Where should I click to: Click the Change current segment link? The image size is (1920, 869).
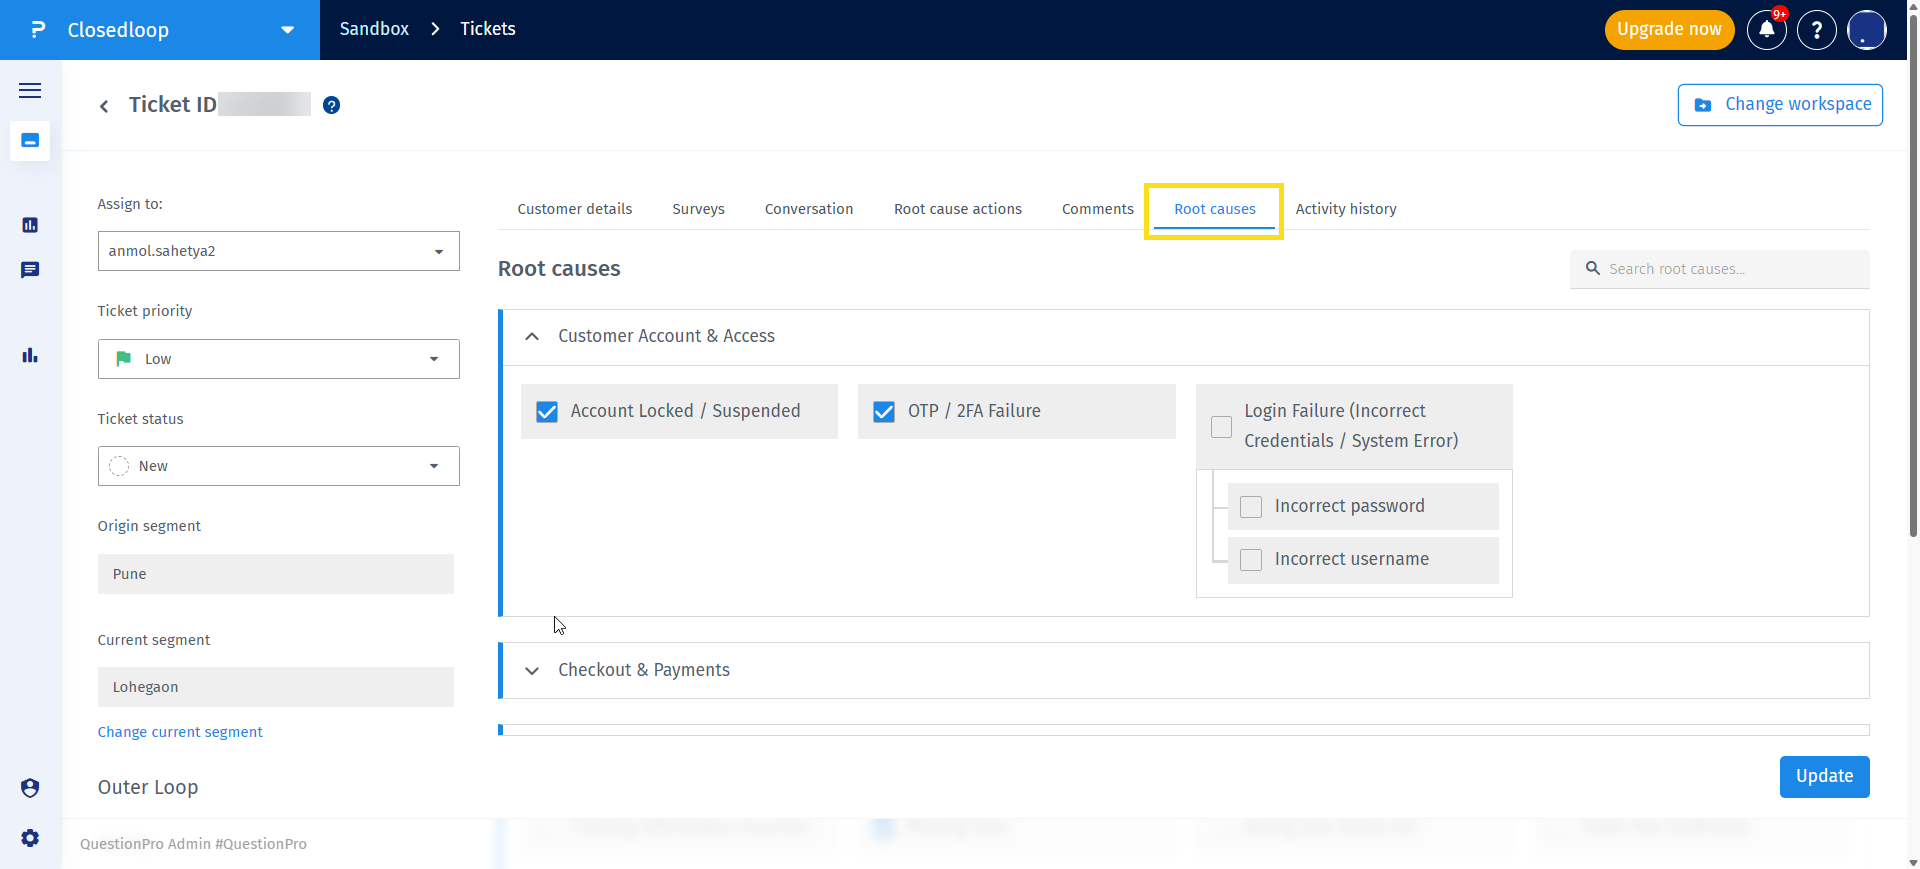pos(180,732)
